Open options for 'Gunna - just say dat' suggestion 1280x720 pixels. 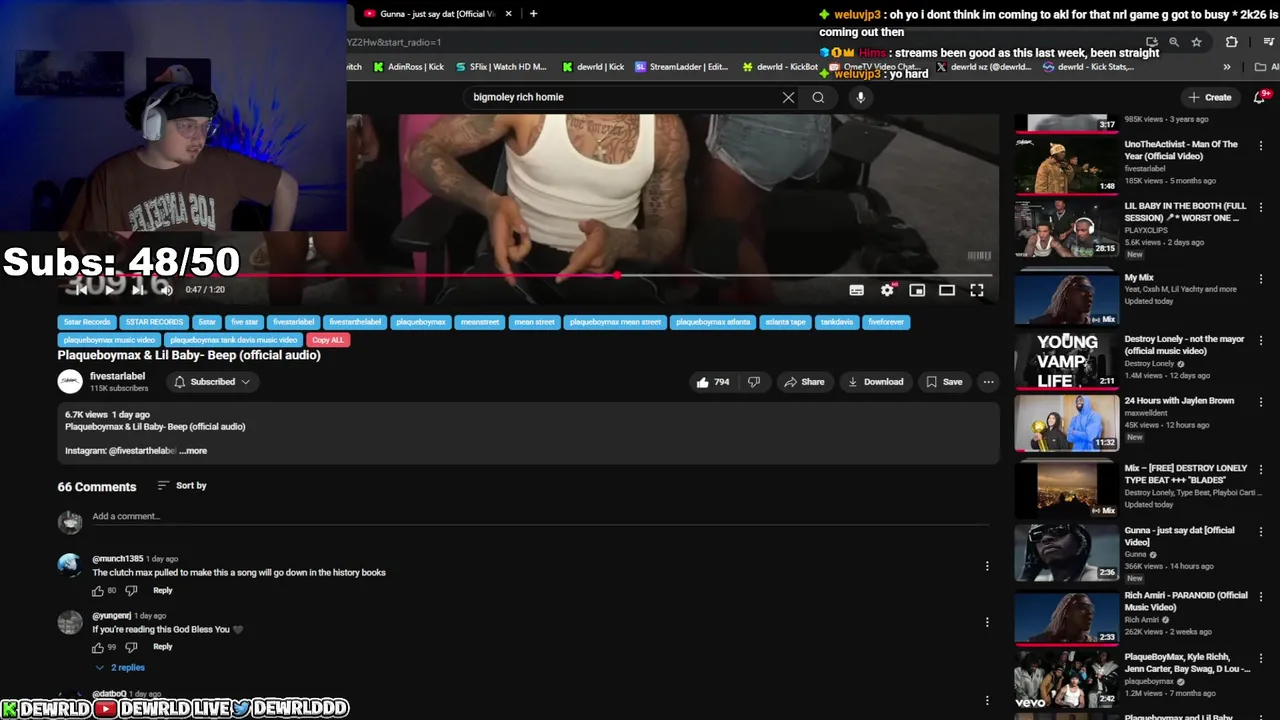pos(1261,532)
